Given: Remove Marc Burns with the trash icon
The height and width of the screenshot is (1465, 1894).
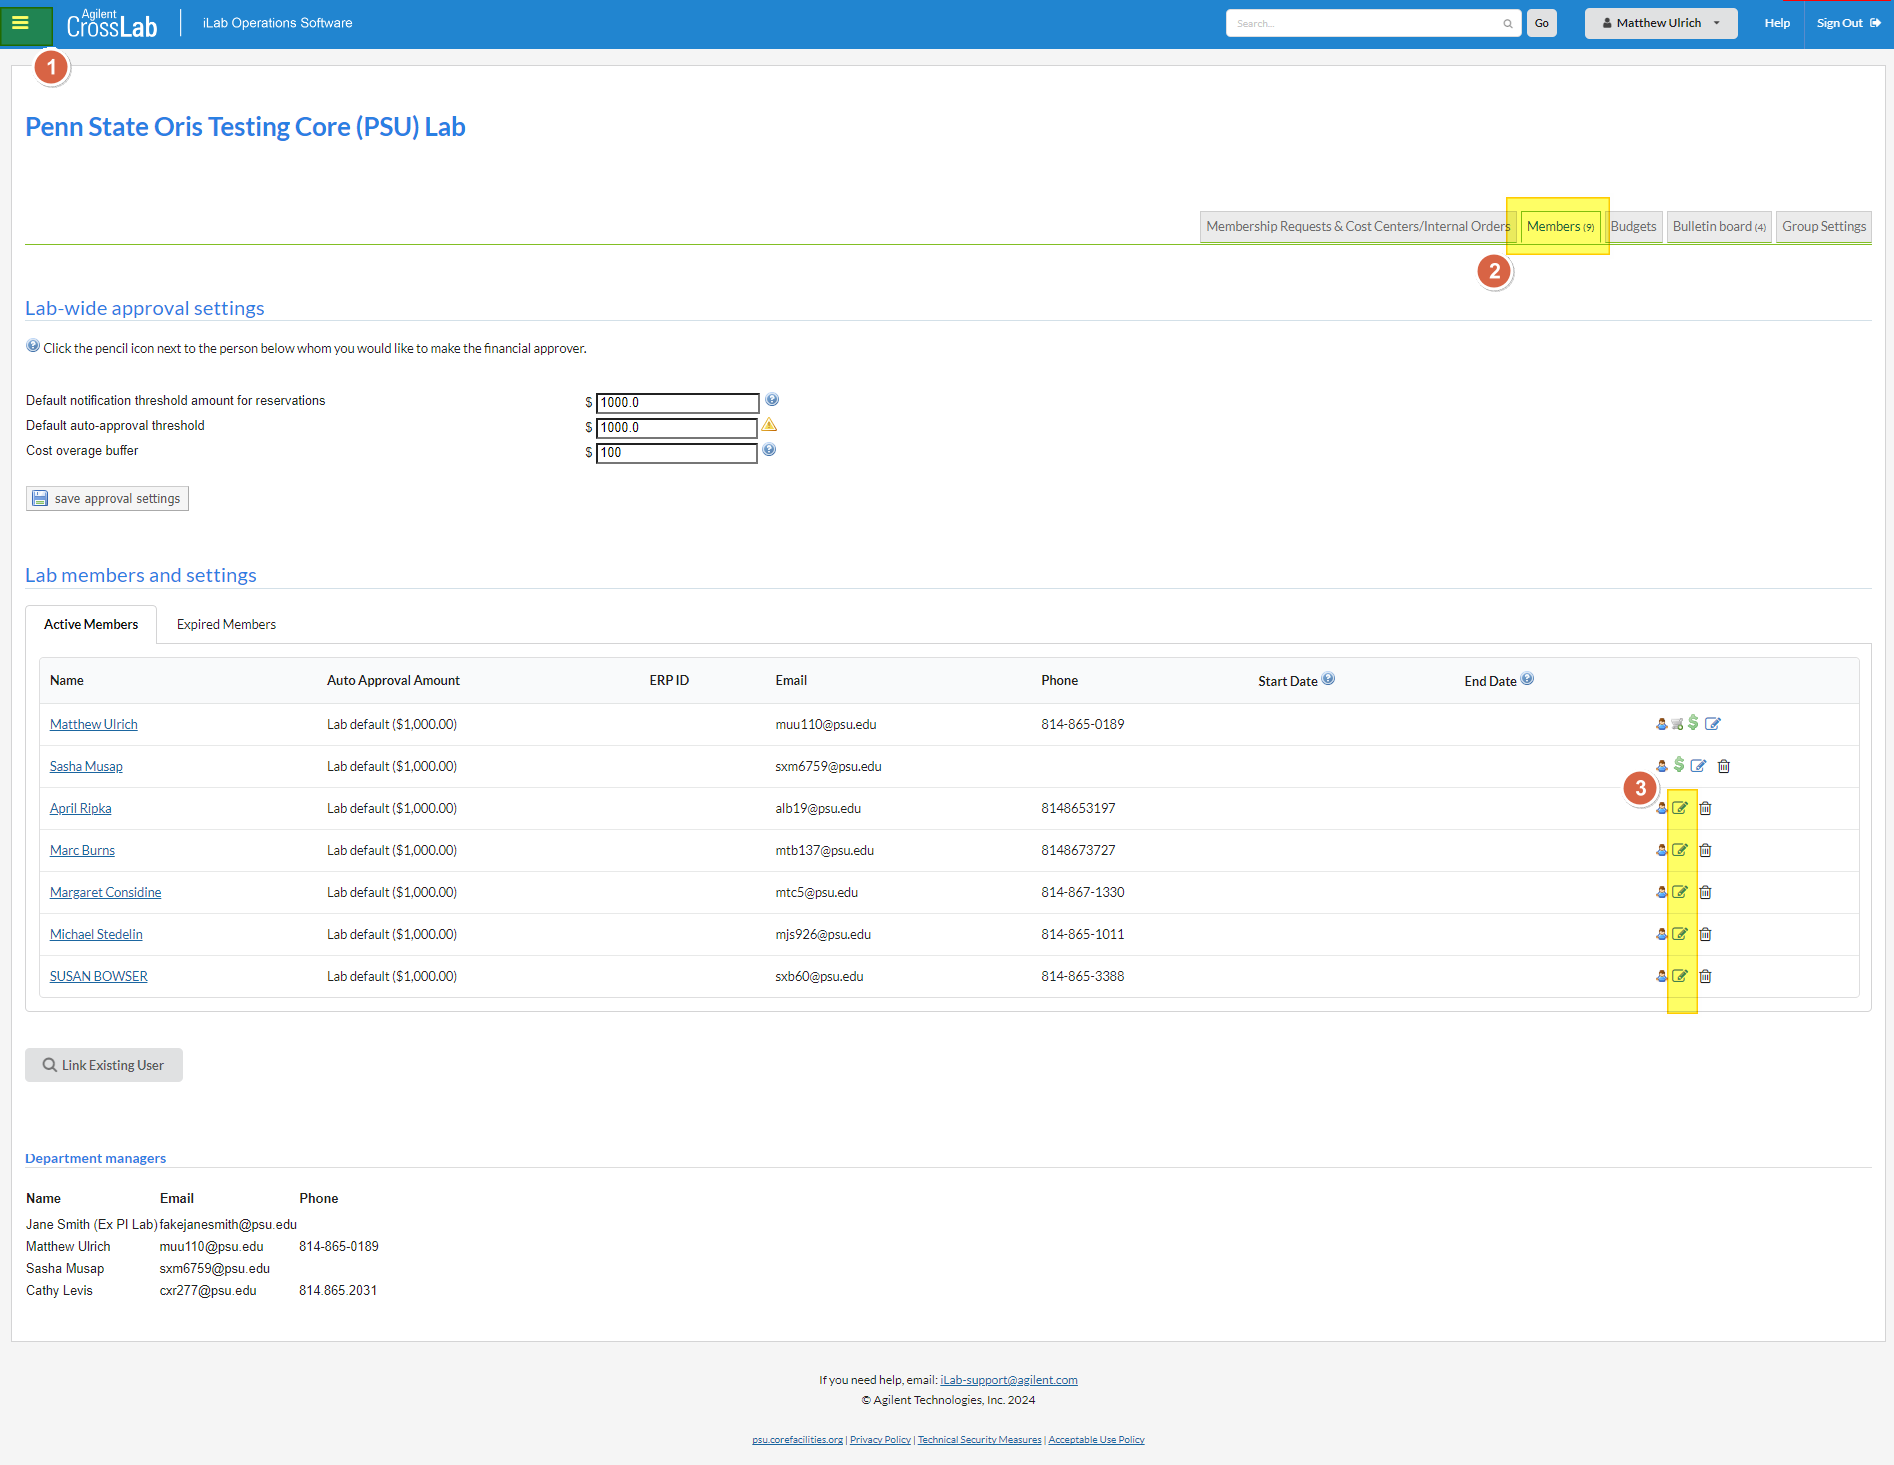Looking at the screenshot, I should (1705, 850).
